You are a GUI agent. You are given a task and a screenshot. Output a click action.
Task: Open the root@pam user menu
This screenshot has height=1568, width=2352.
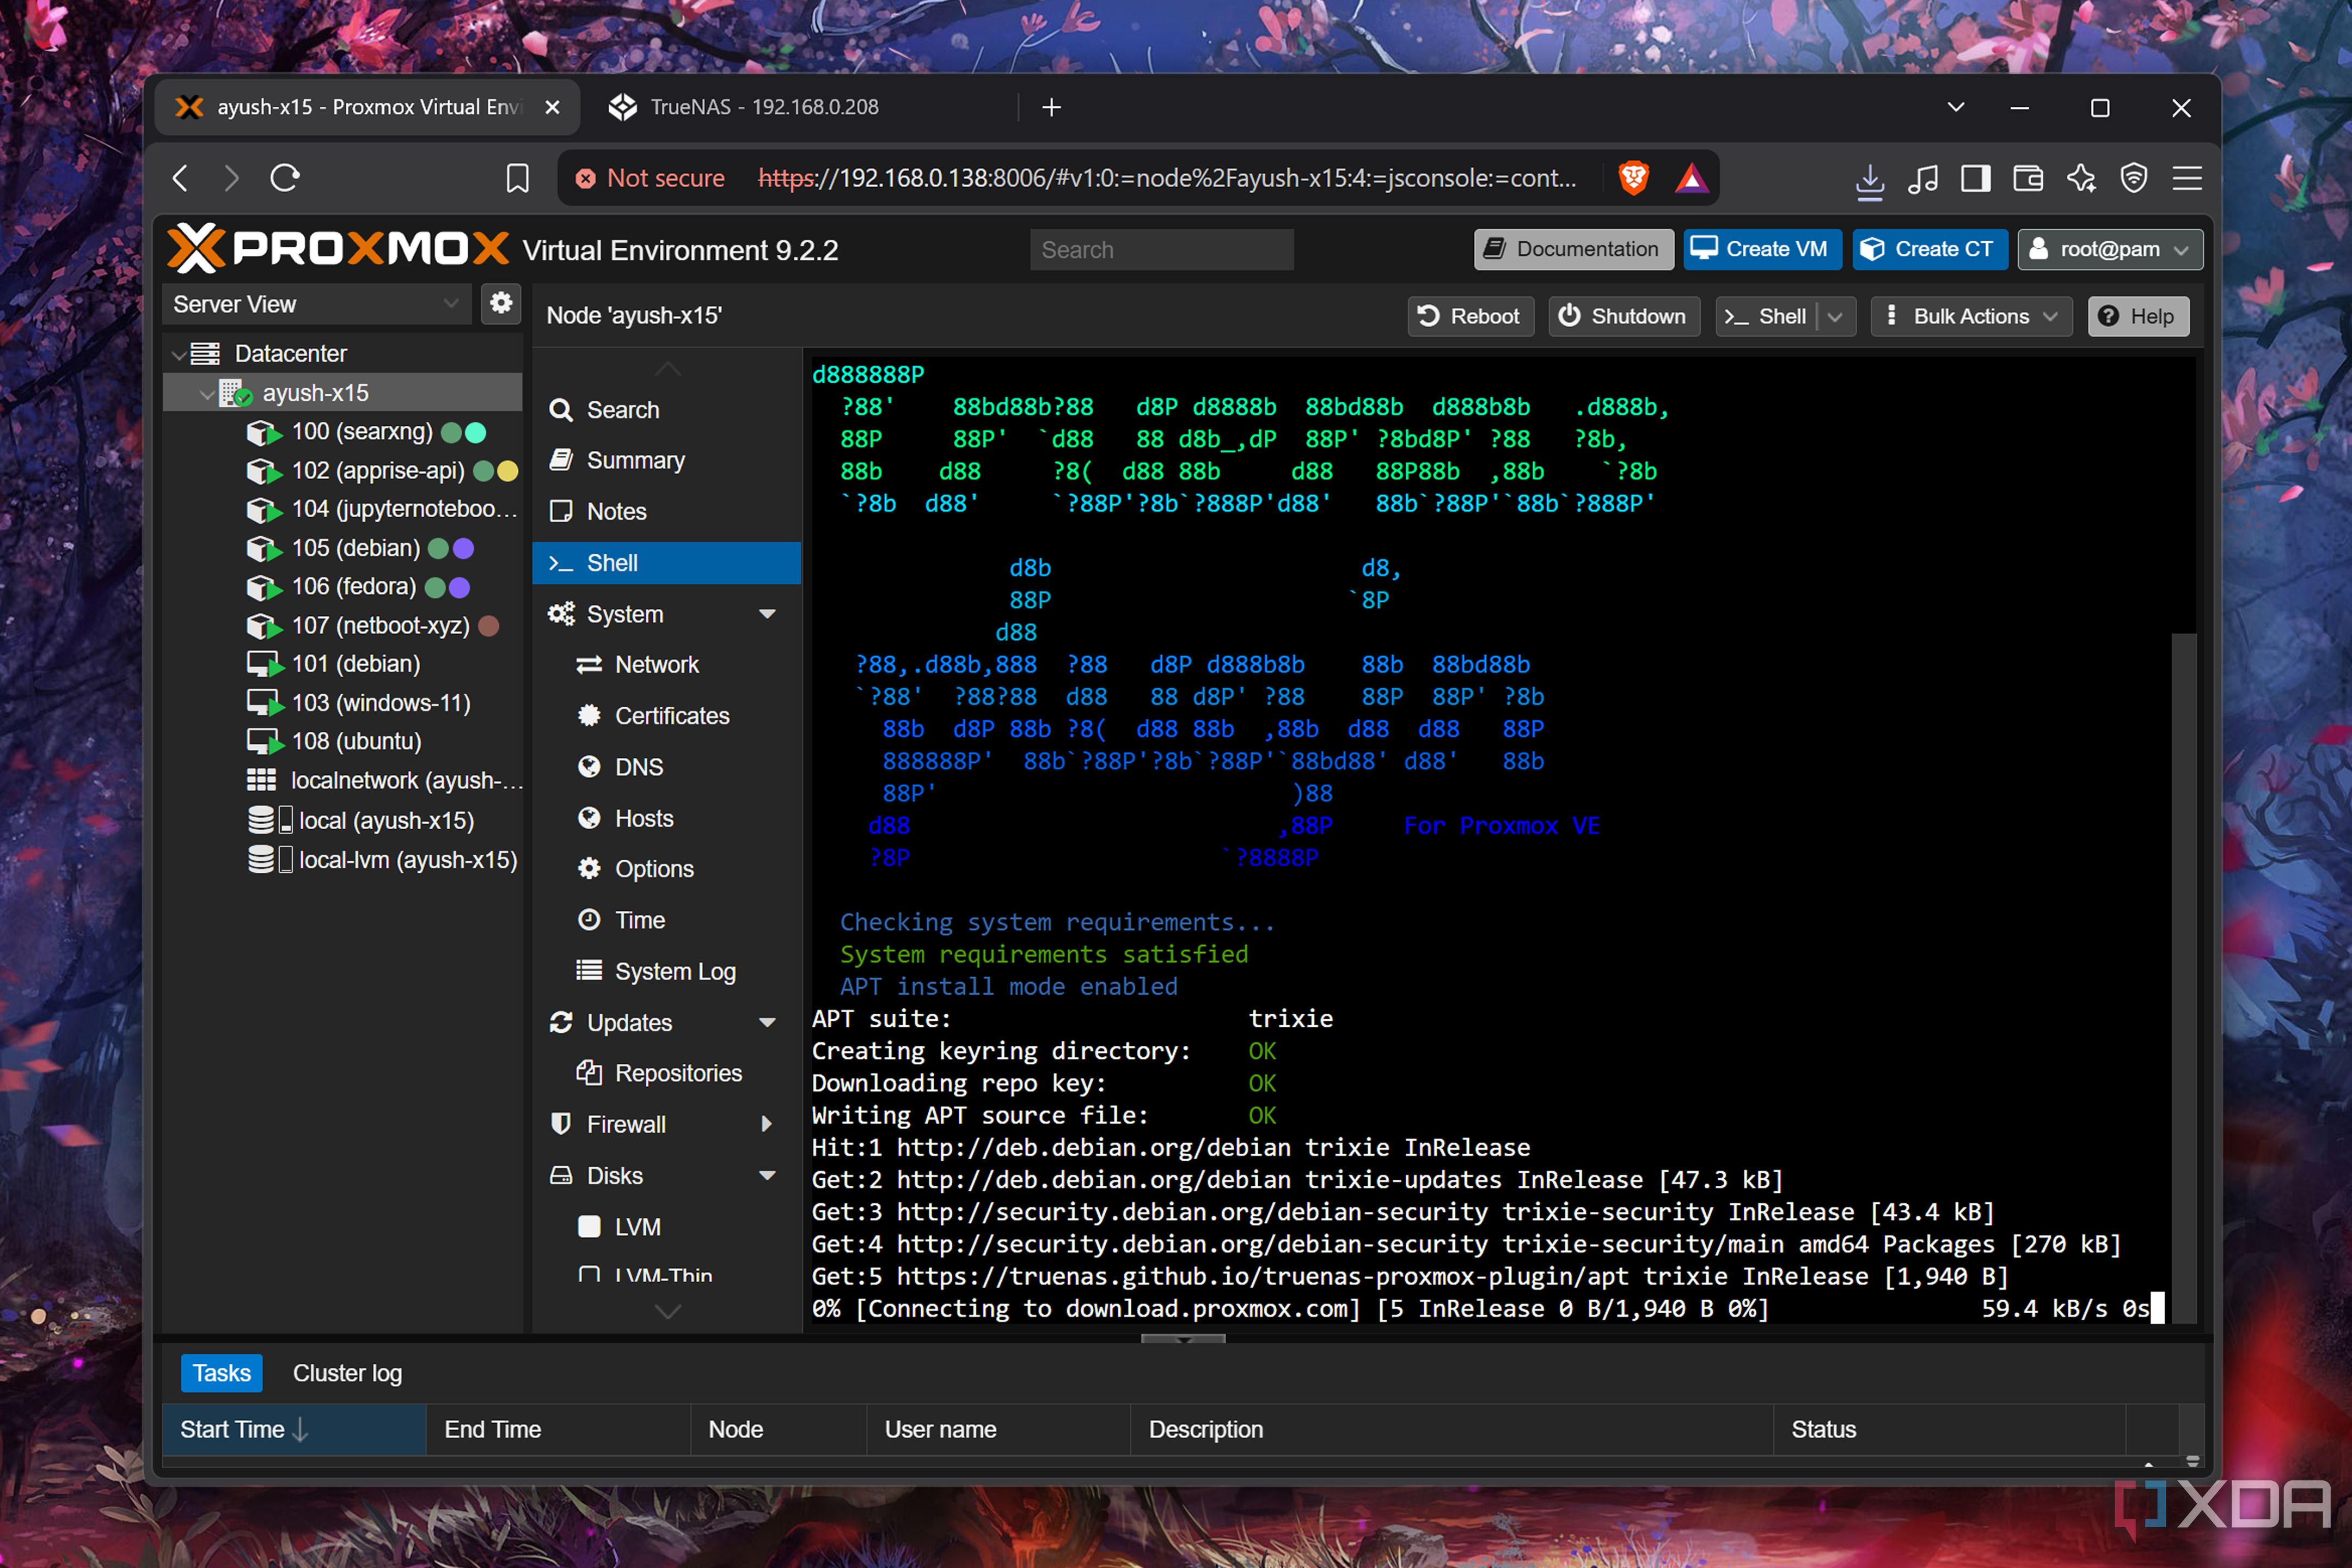(2109, 249)
